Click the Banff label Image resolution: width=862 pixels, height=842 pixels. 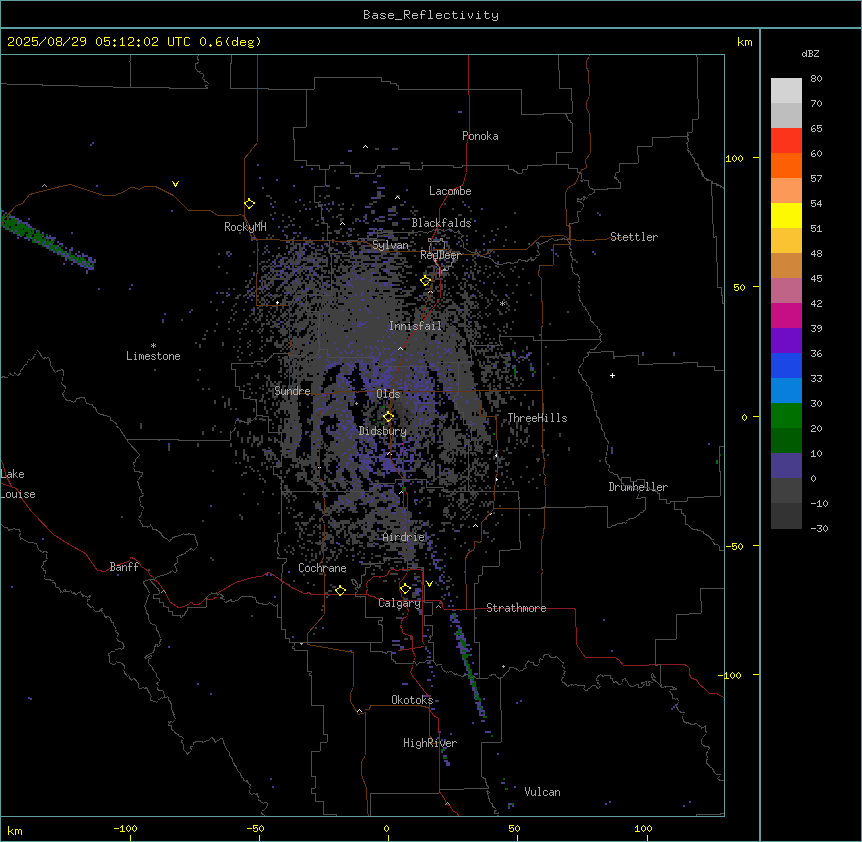pos(124,567)
